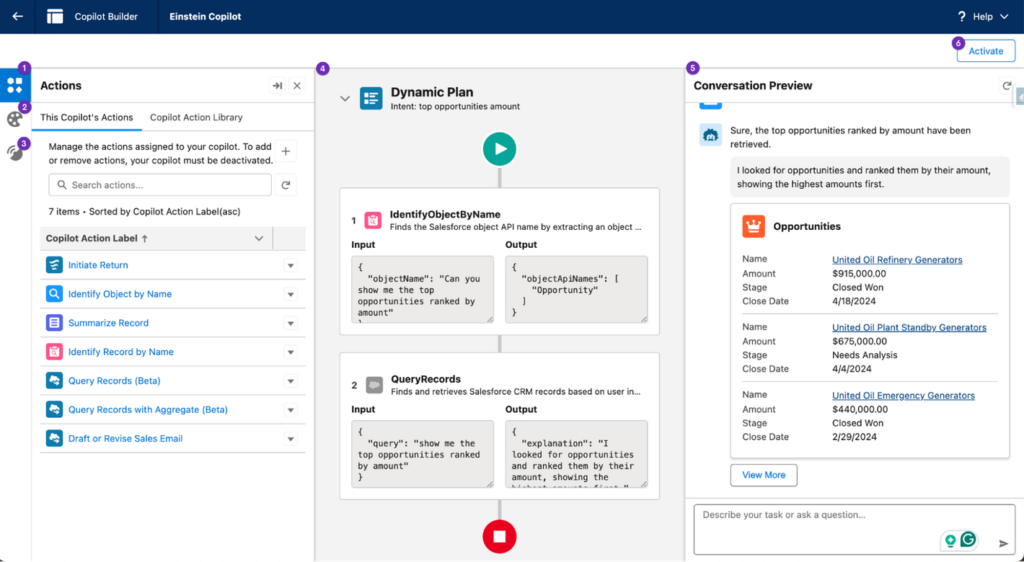Switch to This Copilot's Actions tab

point(86,117)
